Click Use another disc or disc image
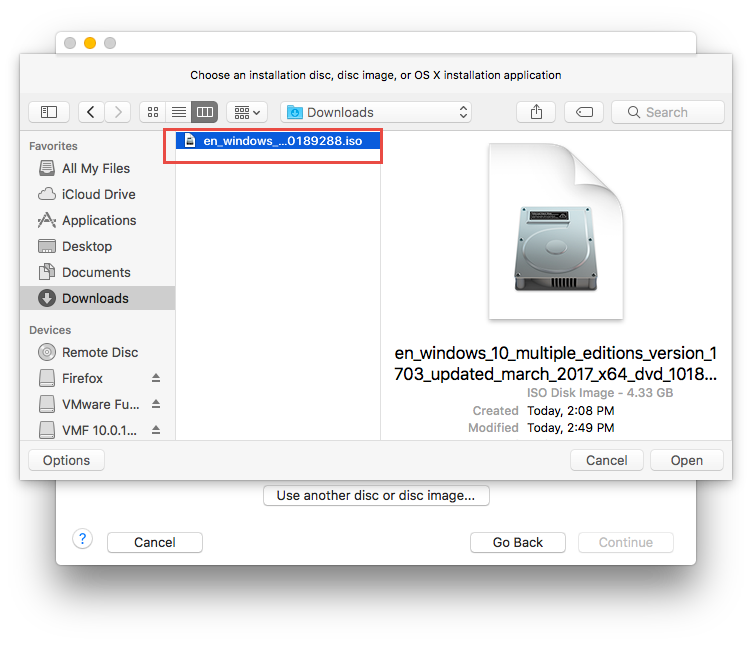This screenshot has height=645, width=752. point(376,495)
